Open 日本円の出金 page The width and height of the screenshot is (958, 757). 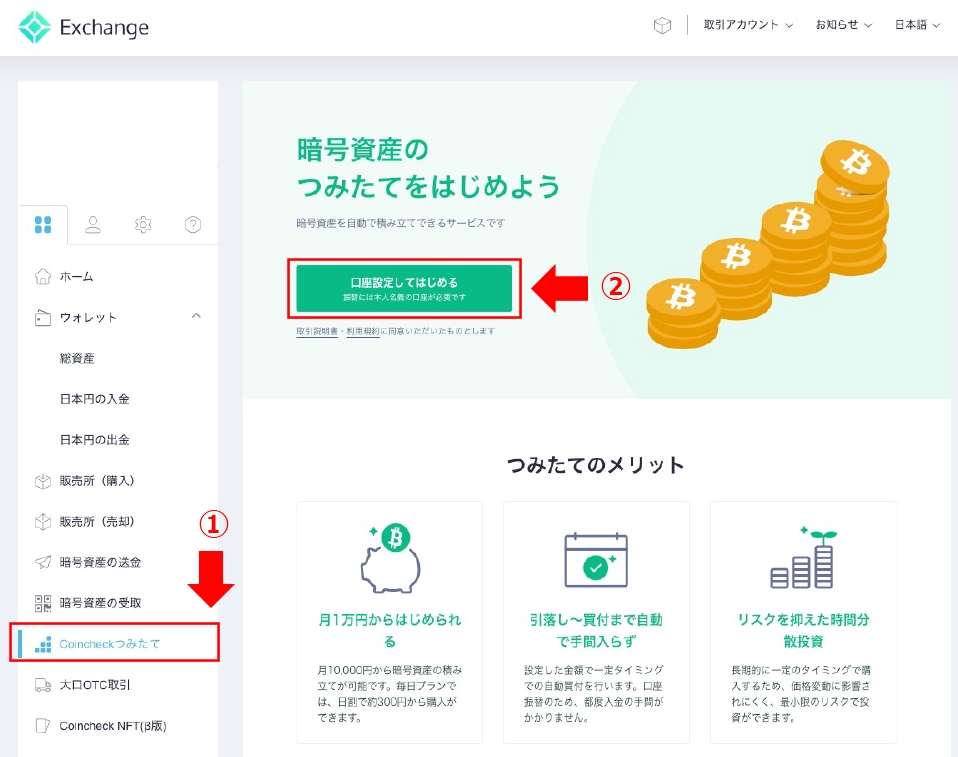tap(95, 440)
